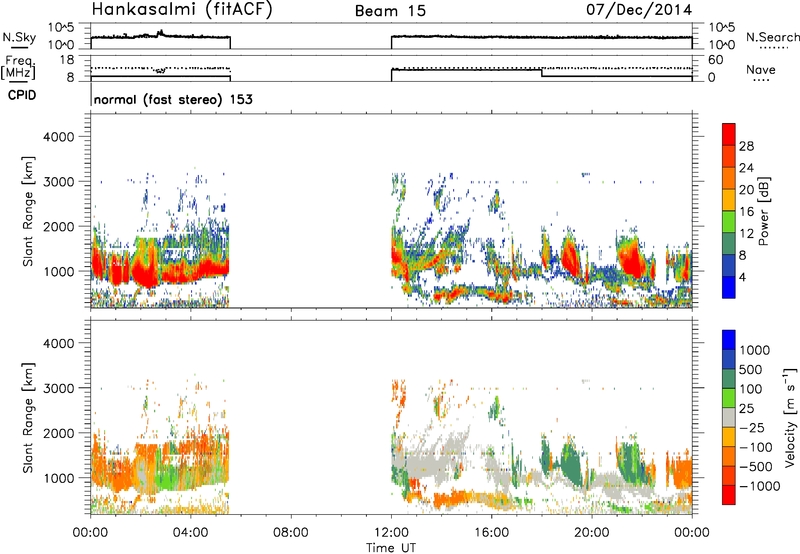Click the -500 tick on velocity colorbar
Image resolution: width=800 pixels, height=554 pixels.
756,466
